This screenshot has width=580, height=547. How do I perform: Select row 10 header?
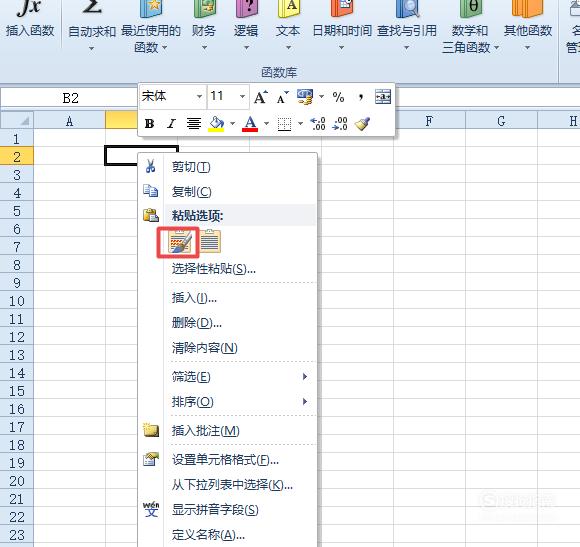[x=17, y=301]
